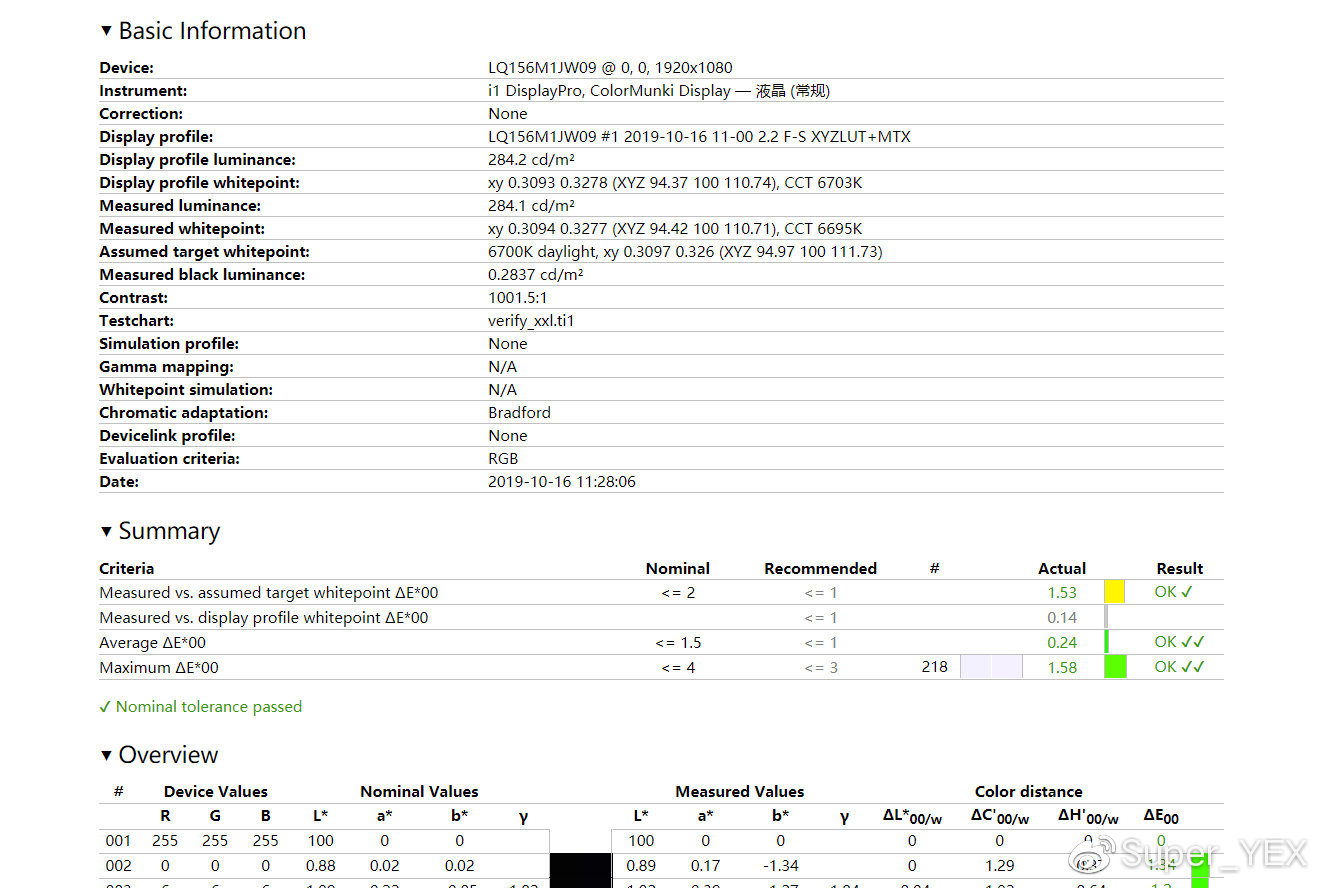
Task: Collapse the Overview section
Action: tap(106, 755)
